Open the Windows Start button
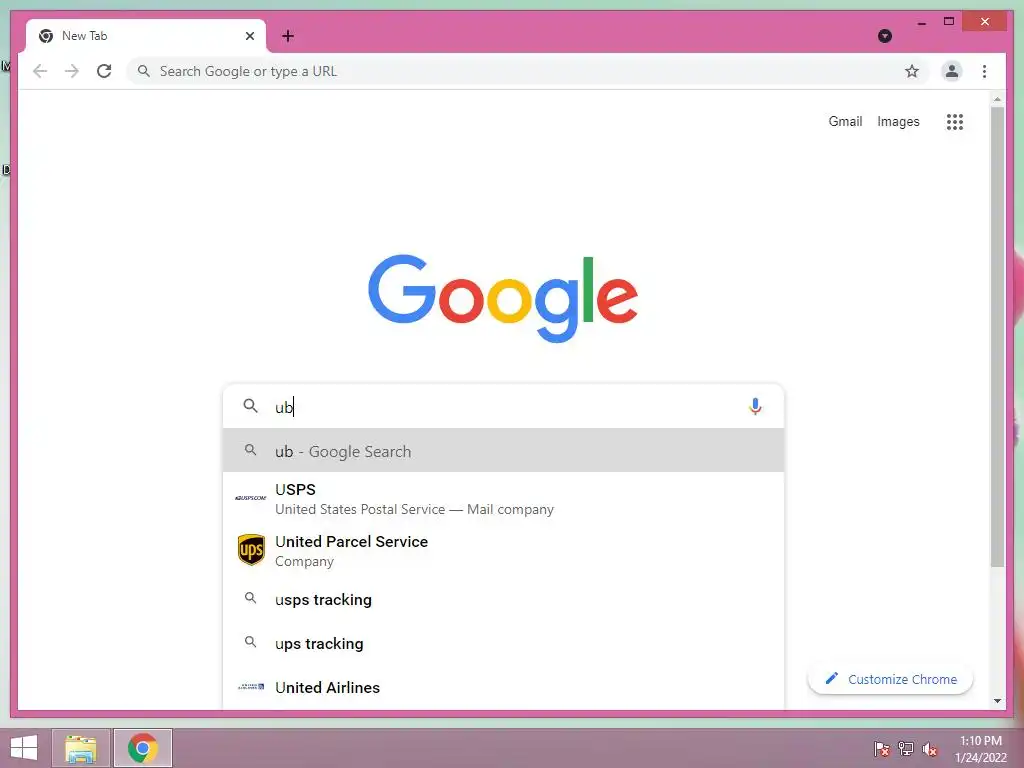The width and height of the screenshot is (1024, 768). (x=24, y=748)
